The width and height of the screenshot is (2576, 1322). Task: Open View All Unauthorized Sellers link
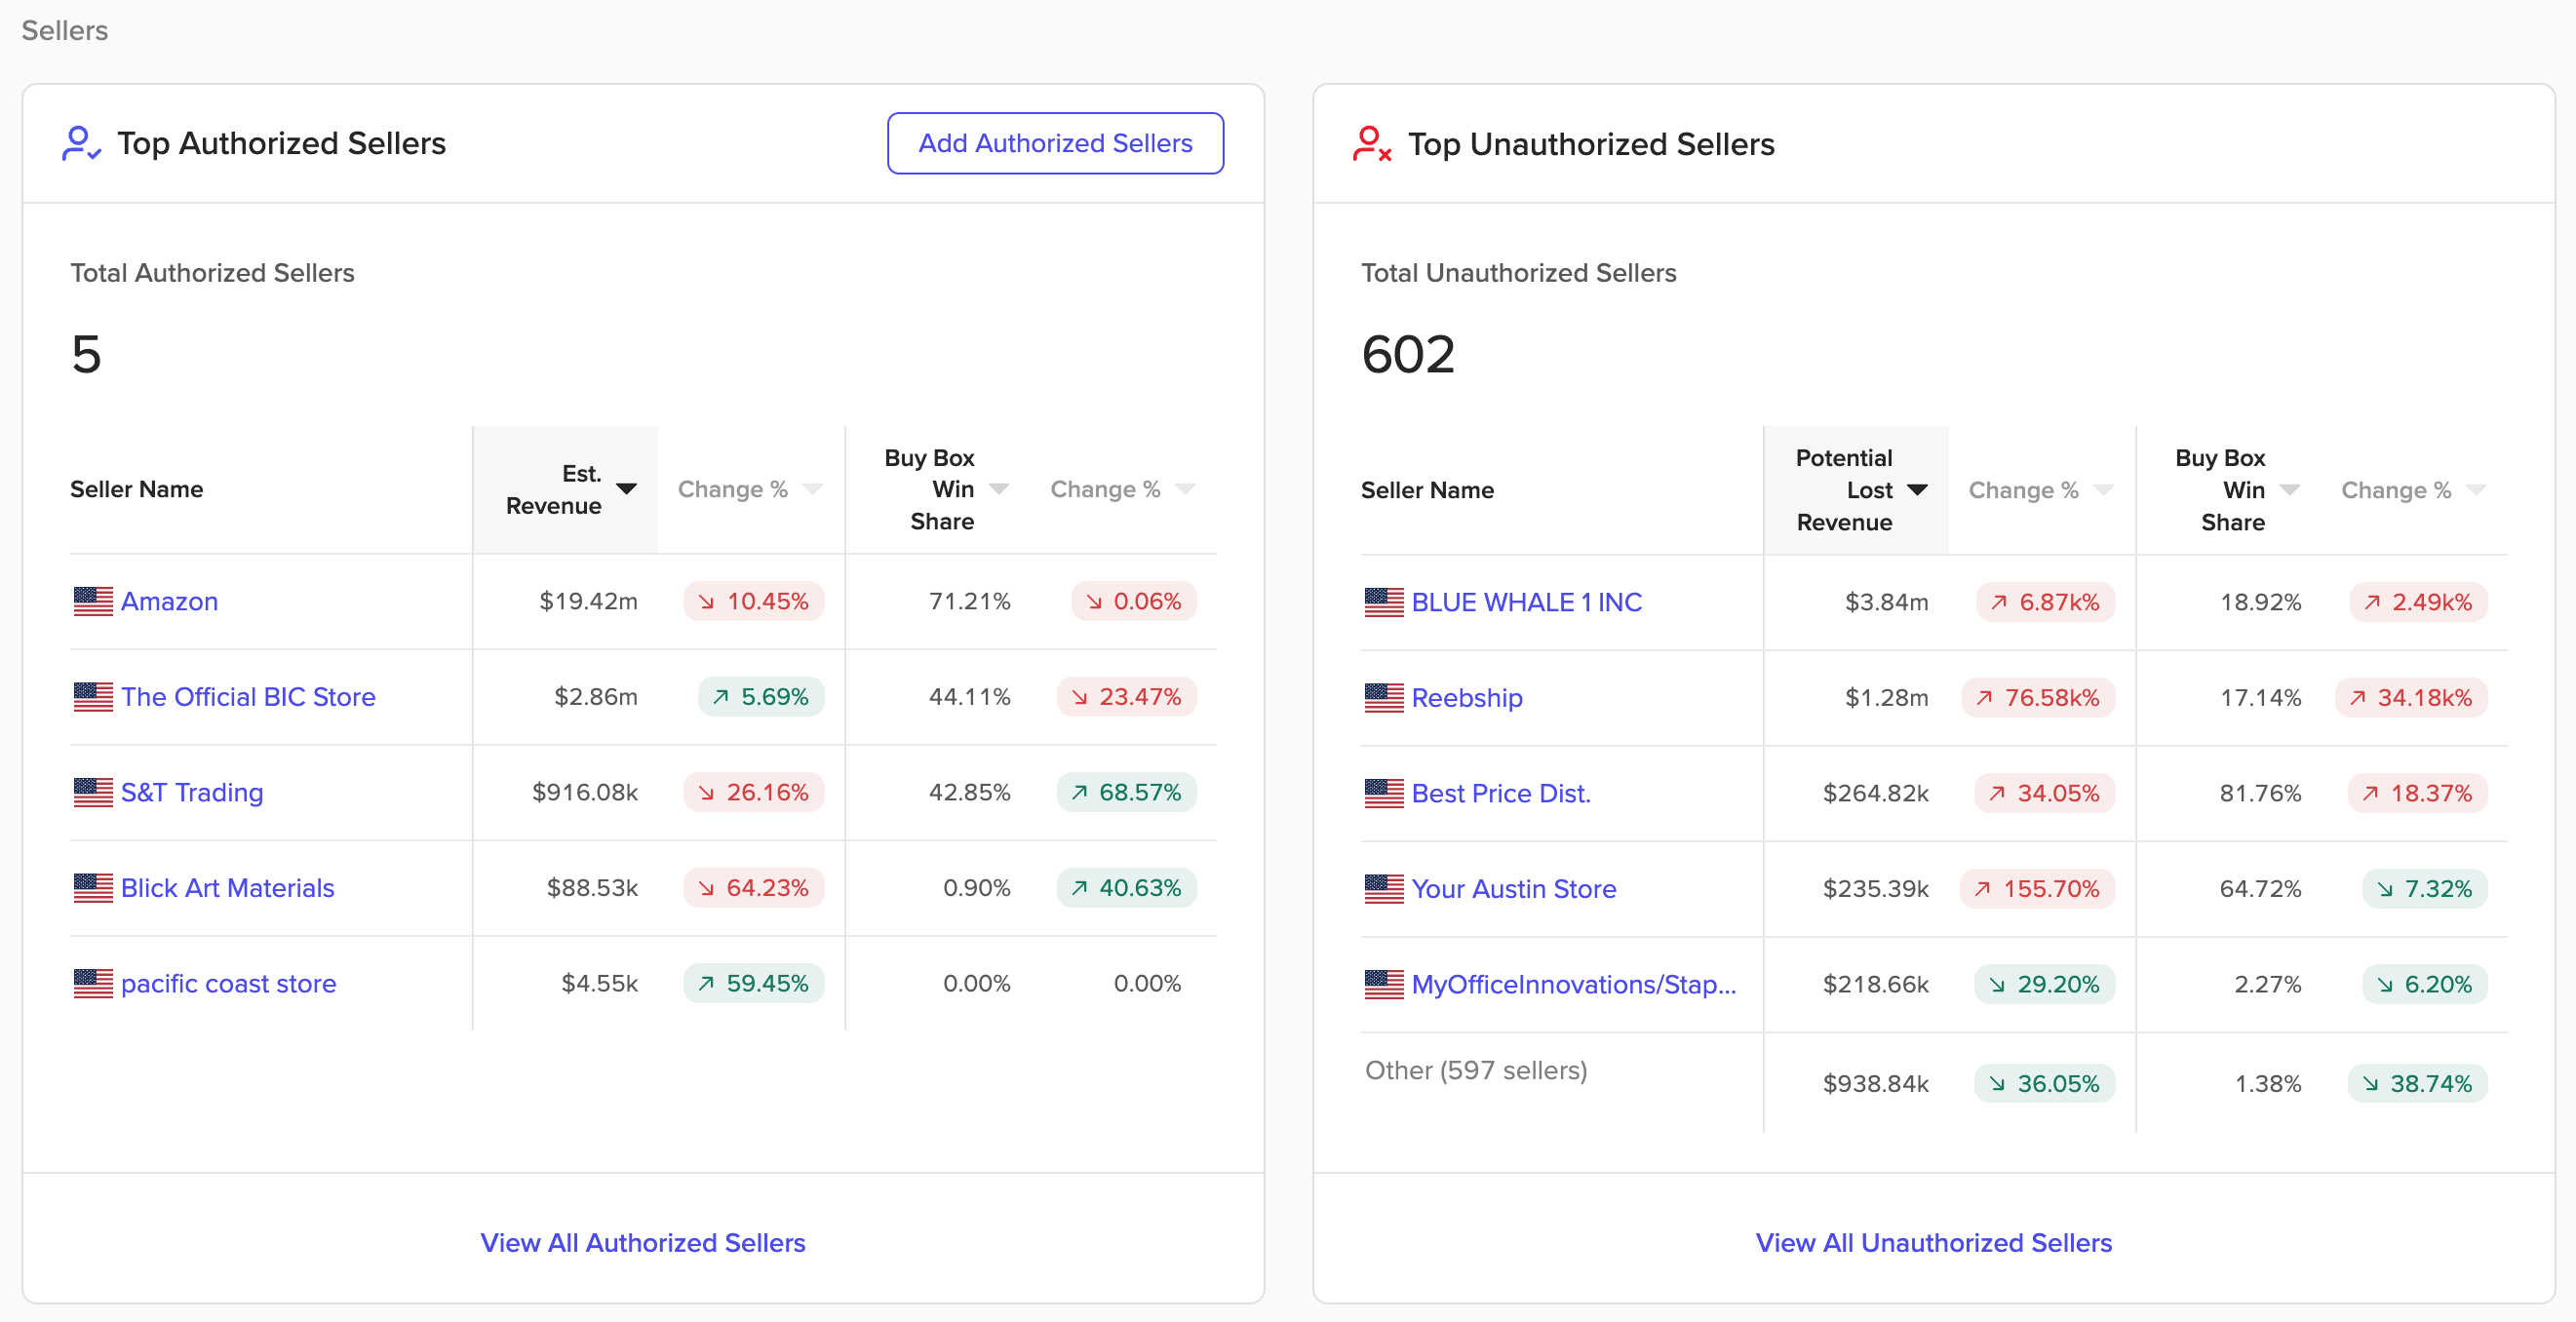1934,1243
